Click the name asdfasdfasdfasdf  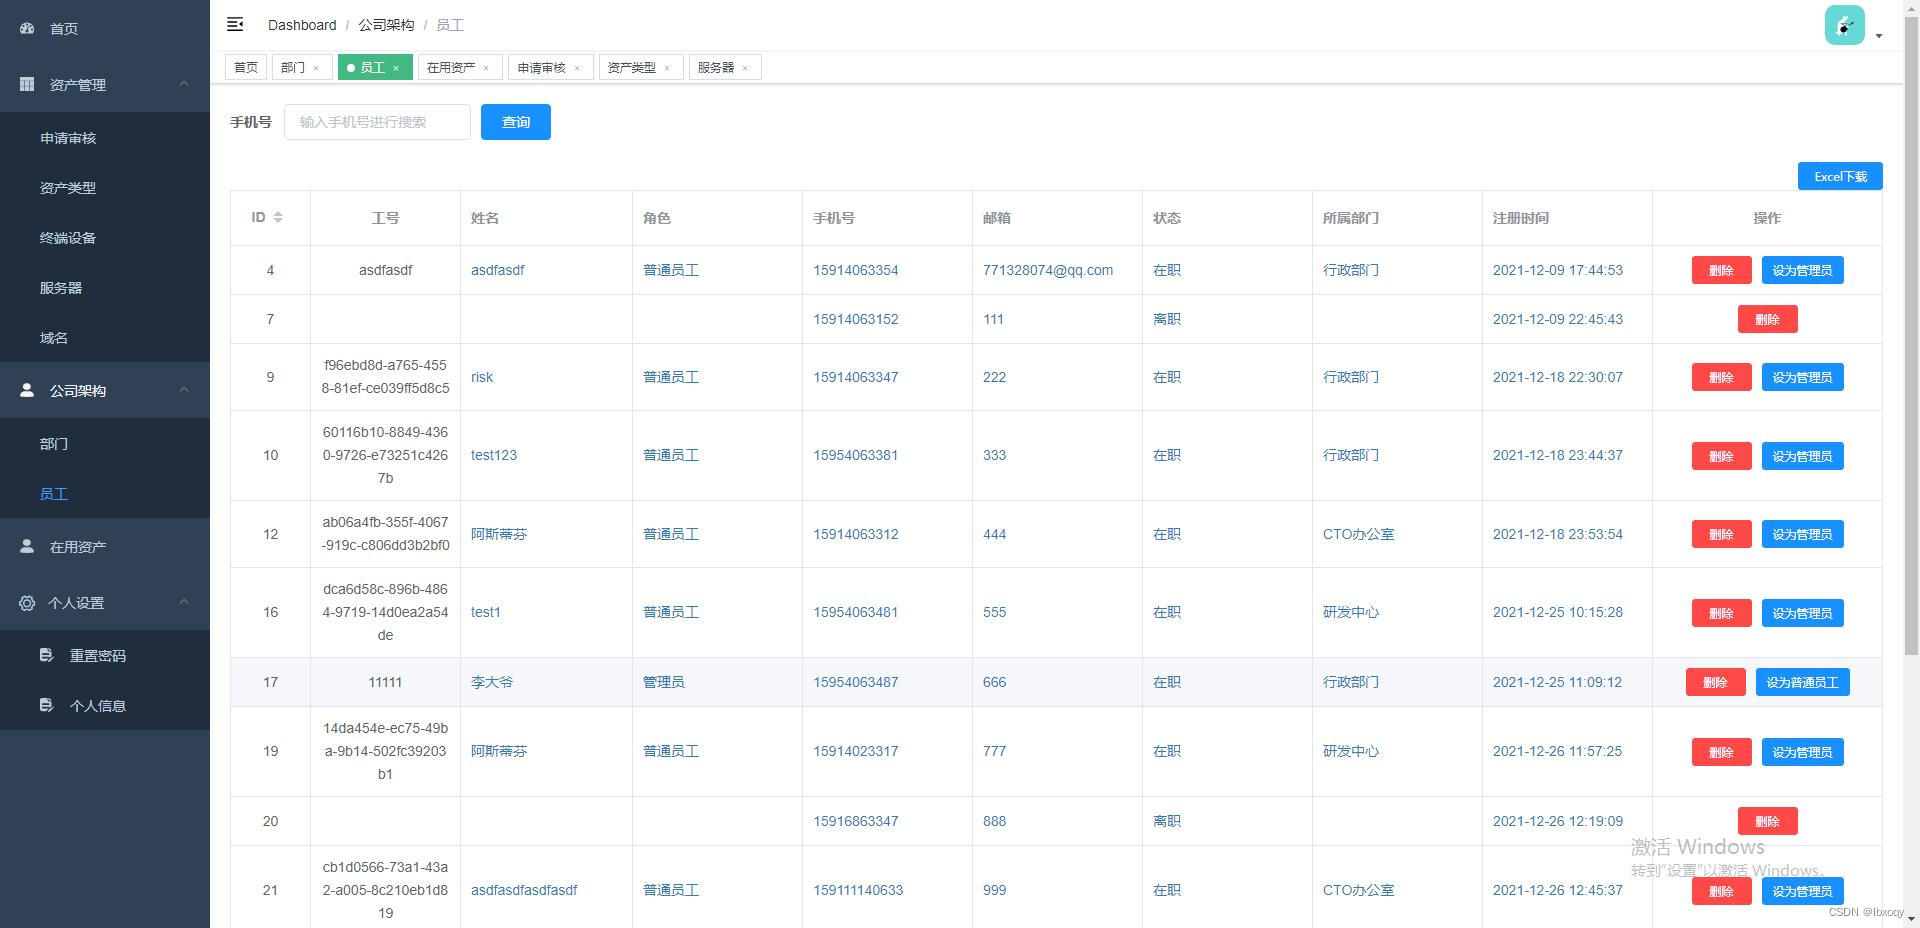point(524,890)
